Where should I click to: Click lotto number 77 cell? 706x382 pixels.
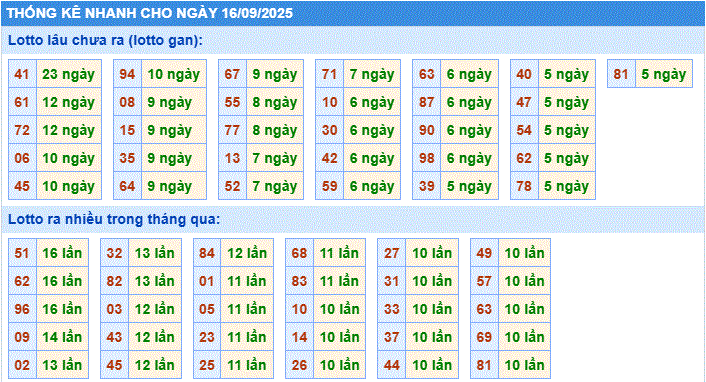[x=232, y=130]
